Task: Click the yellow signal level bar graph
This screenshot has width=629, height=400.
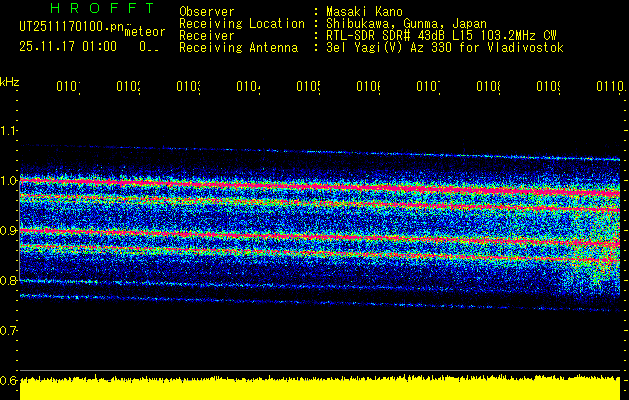Action: (320, 388)
